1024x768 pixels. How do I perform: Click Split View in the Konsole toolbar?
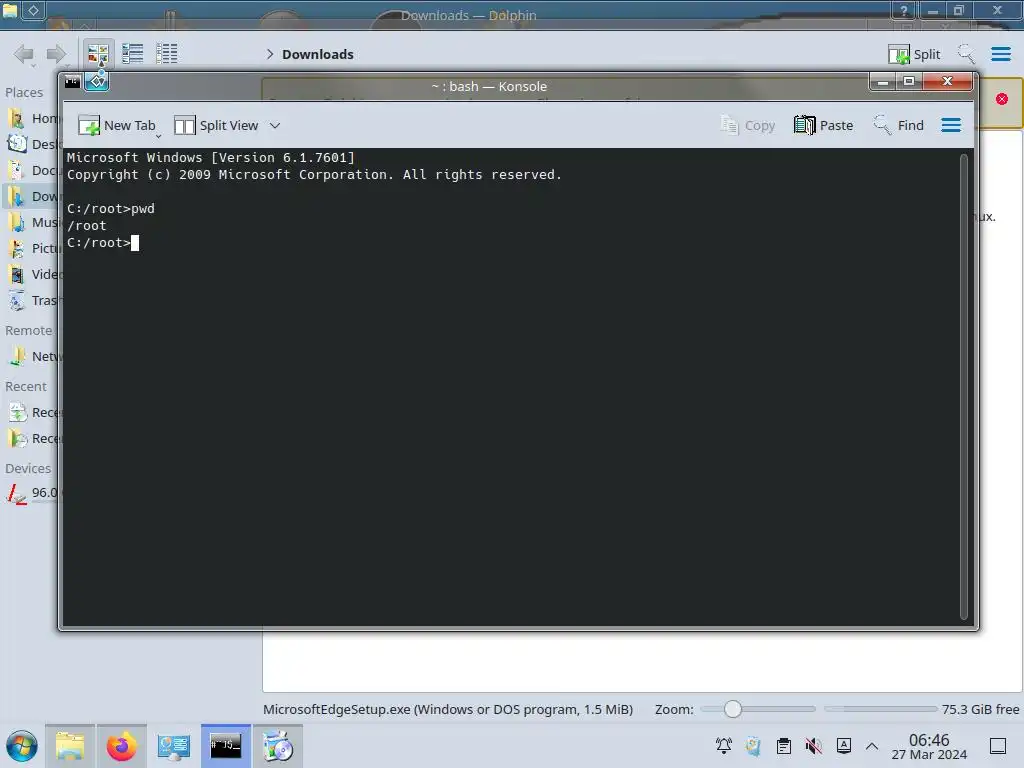point(216,125)
